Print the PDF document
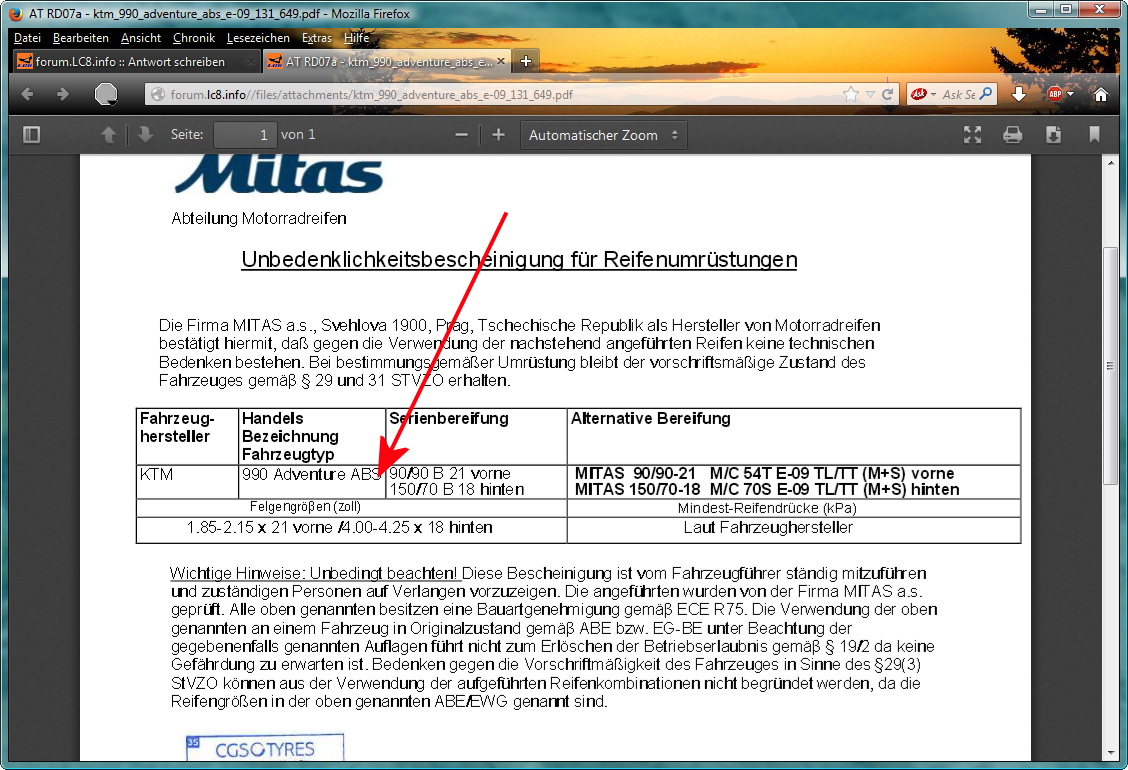The width and height of the screenshot is (1128, 770). coord(1012,135)
